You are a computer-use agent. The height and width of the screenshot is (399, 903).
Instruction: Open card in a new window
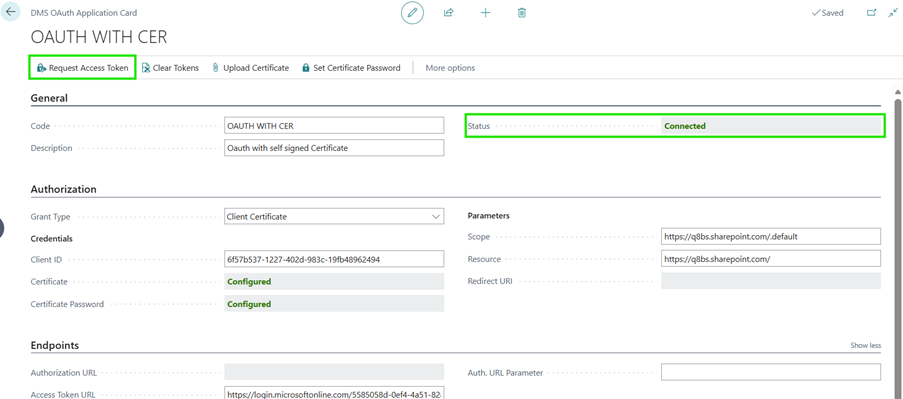tap(871, 13)
